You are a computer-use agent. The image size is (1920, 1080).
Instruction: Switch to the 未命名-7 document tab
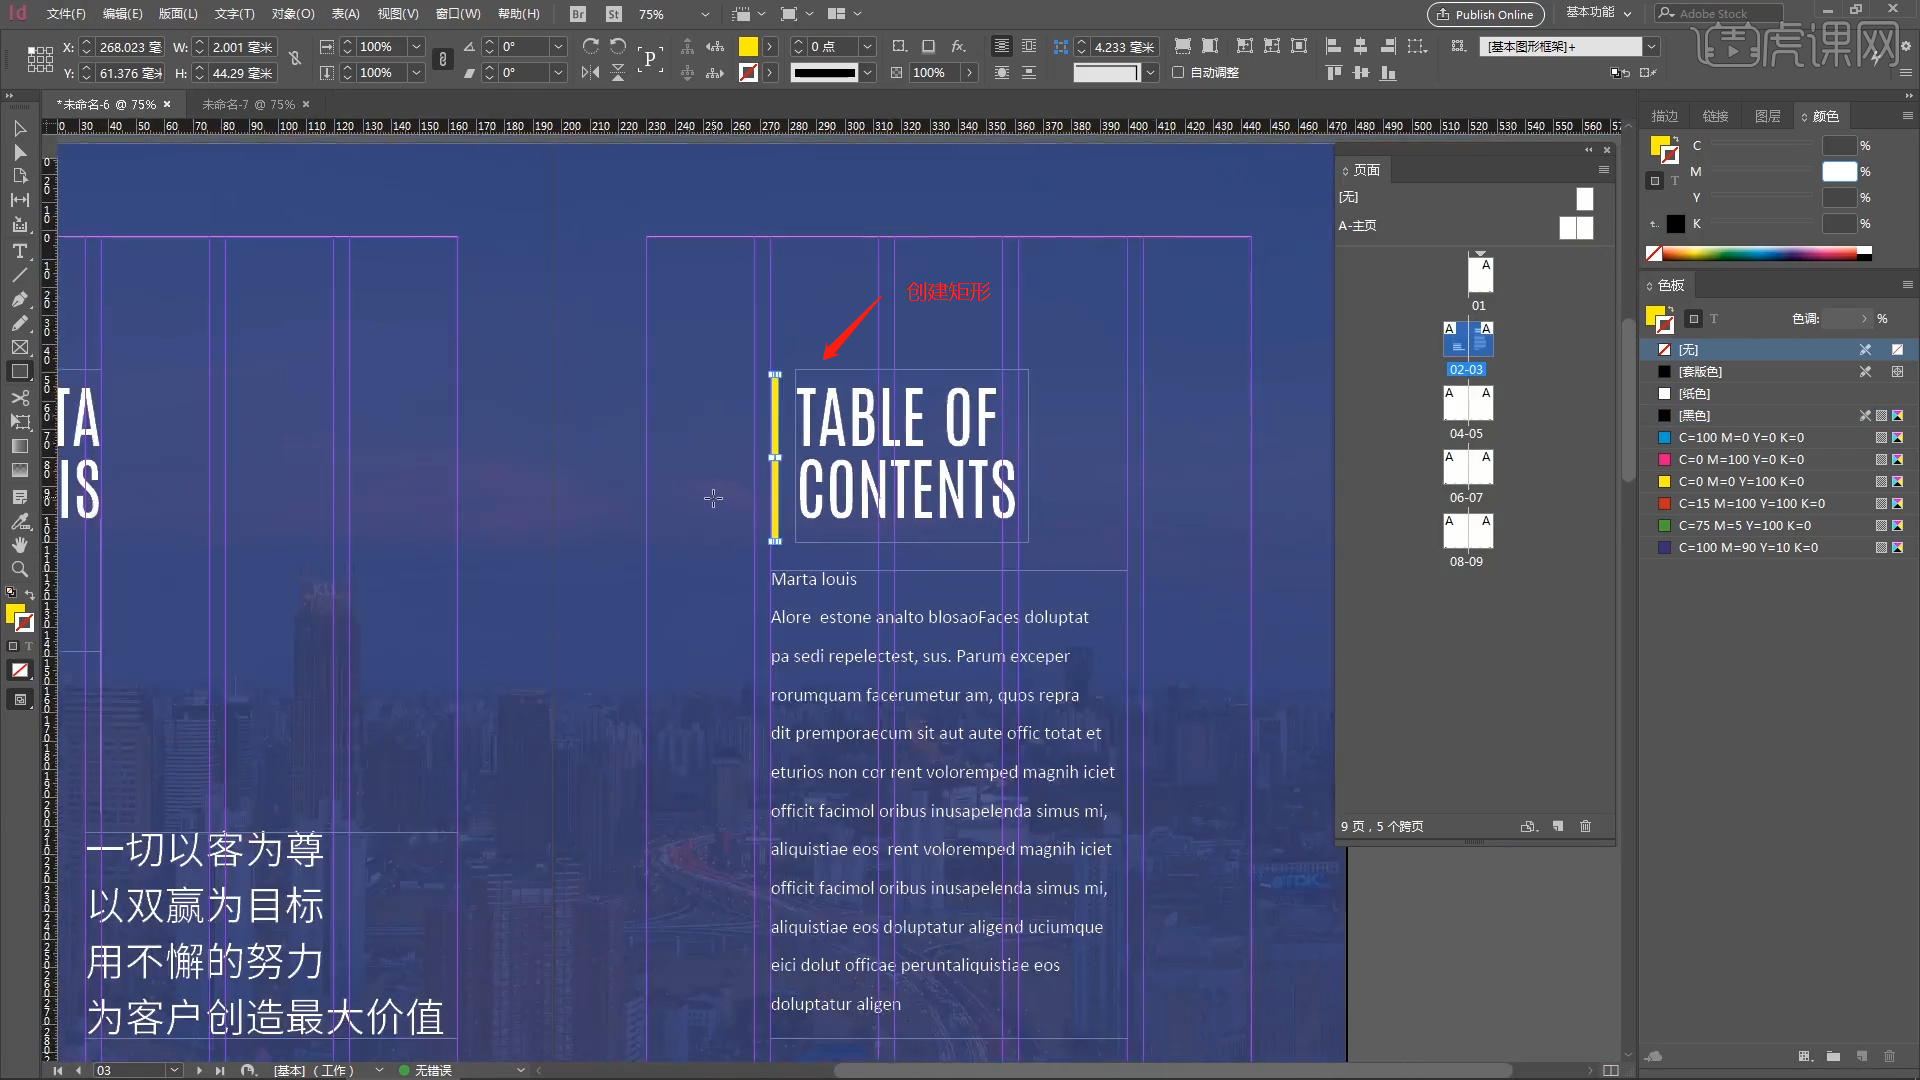(248, 104)
